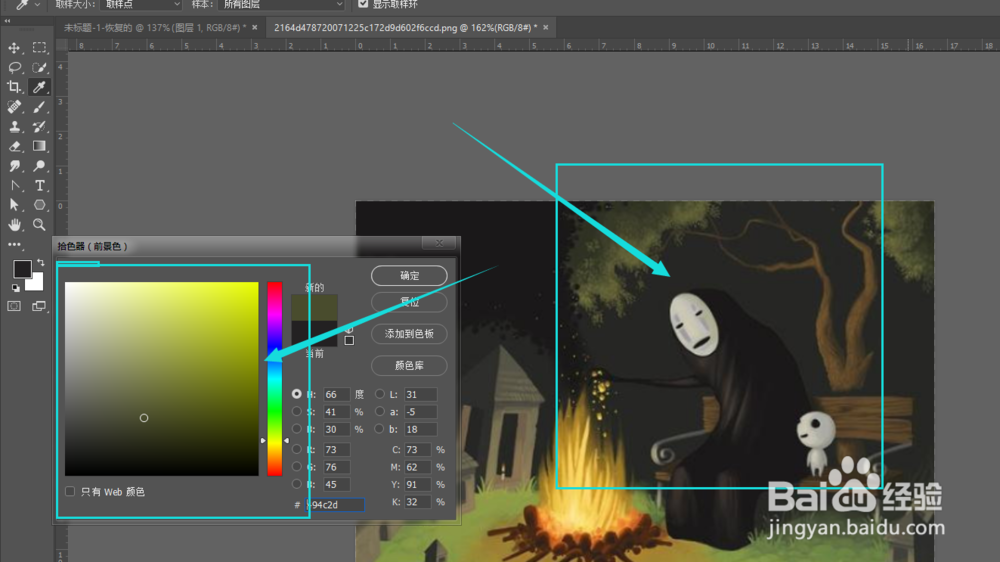Viewport: 1000px width, 562px height.
Task: Open the 样本 所有图层 dropdown
Action: coord(281,4)
